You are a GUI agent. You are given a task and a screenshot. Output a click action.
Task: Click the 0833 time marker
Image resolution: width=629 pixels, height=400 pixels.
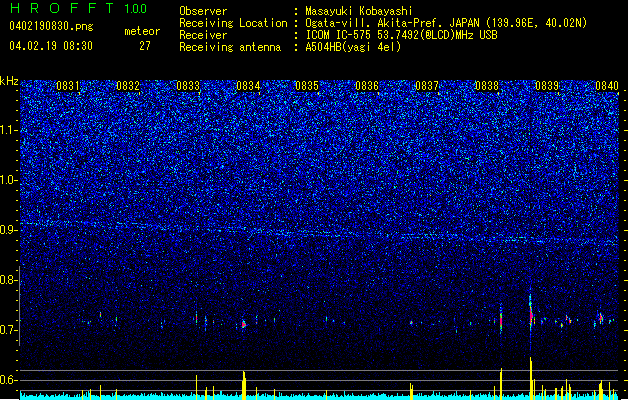coord(188,86)
